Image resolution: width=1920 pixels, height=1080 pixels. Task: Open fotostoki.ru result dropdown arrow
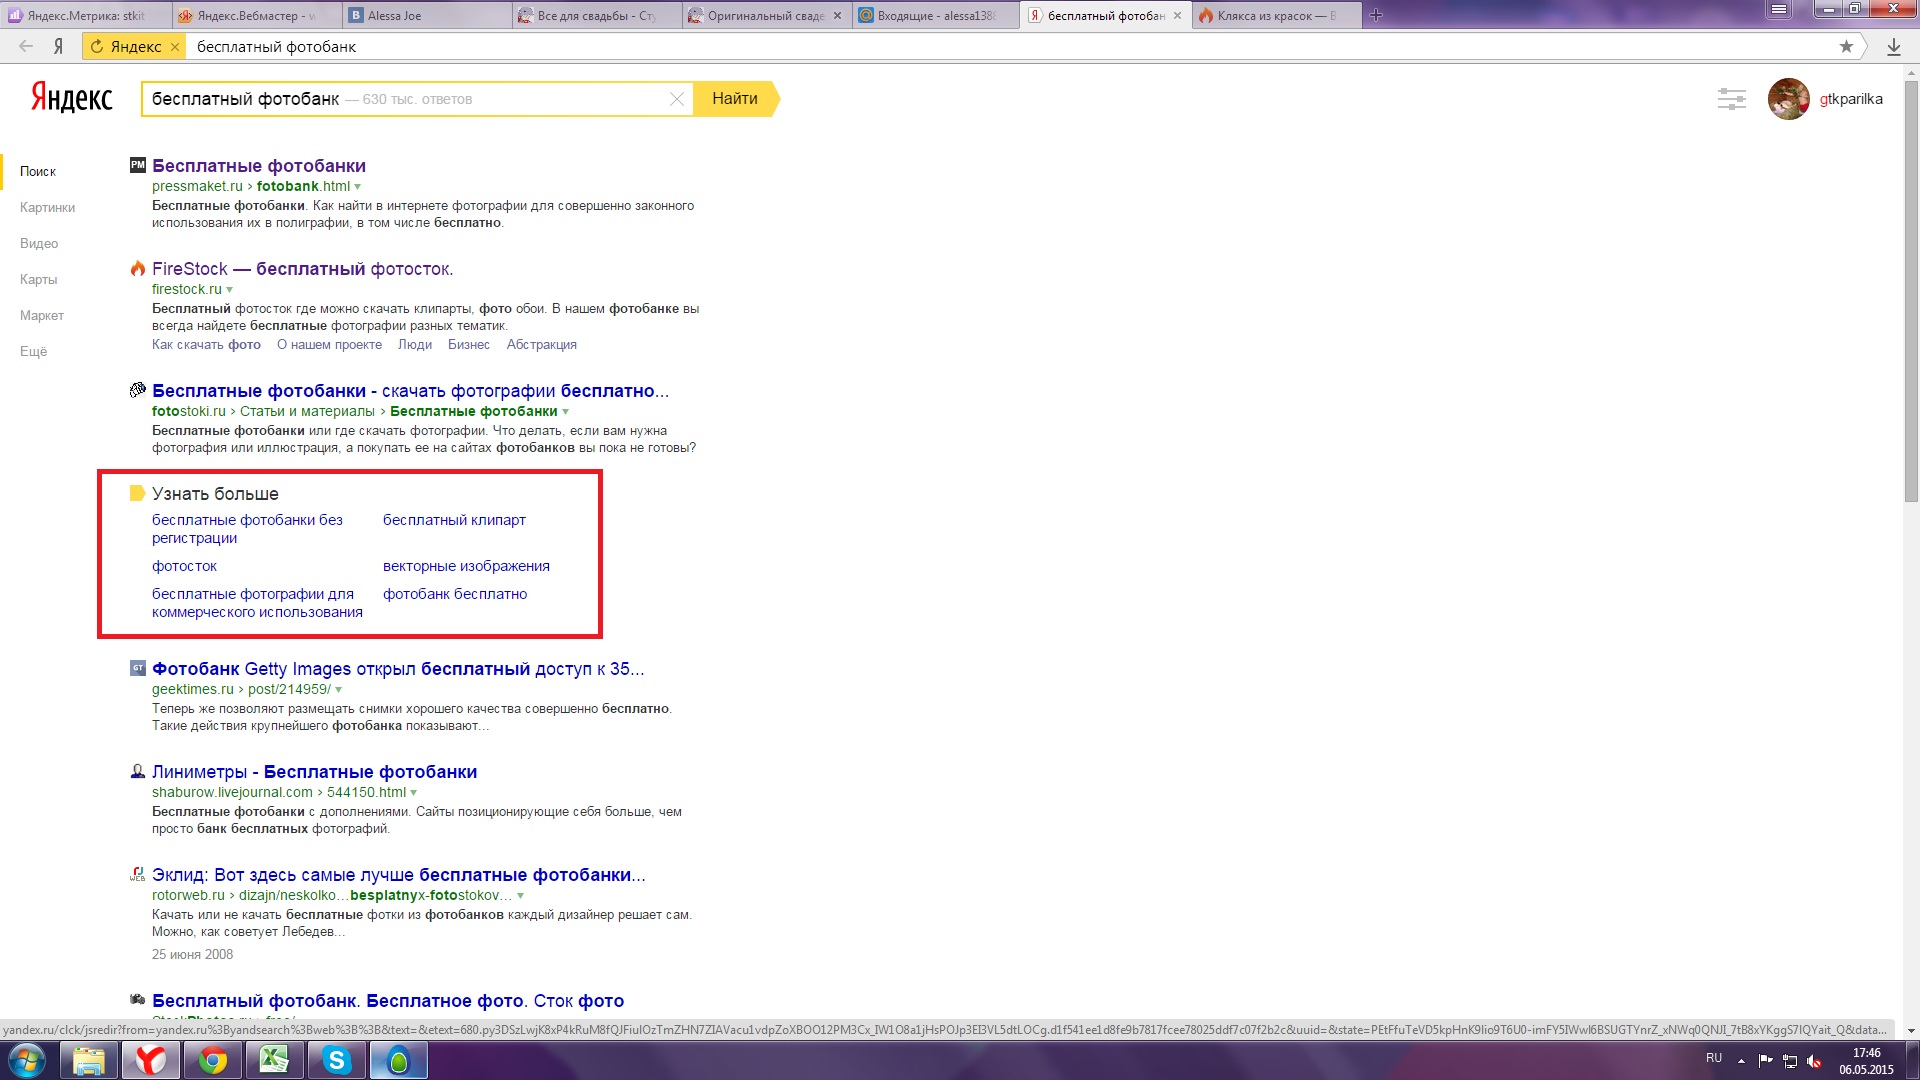coord(566,412)
